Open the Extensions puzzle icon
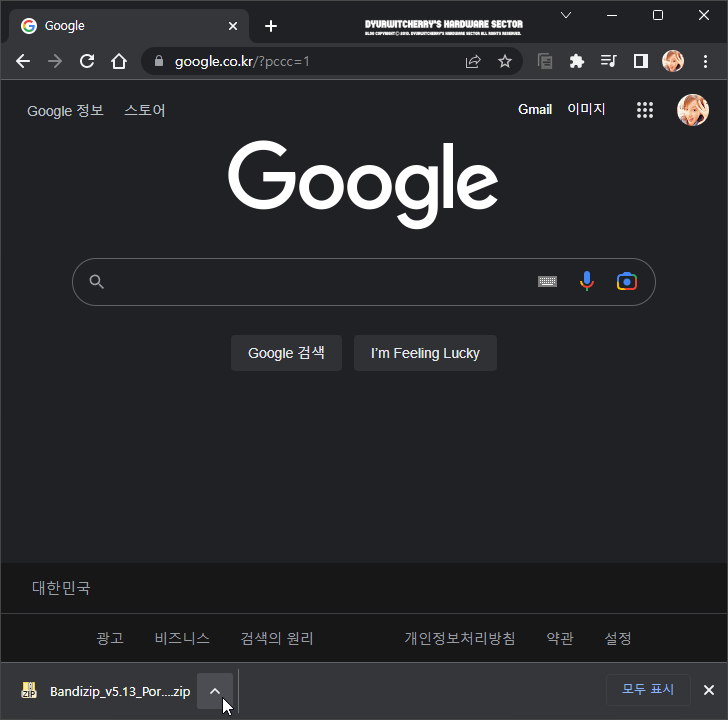 (577, 61)
